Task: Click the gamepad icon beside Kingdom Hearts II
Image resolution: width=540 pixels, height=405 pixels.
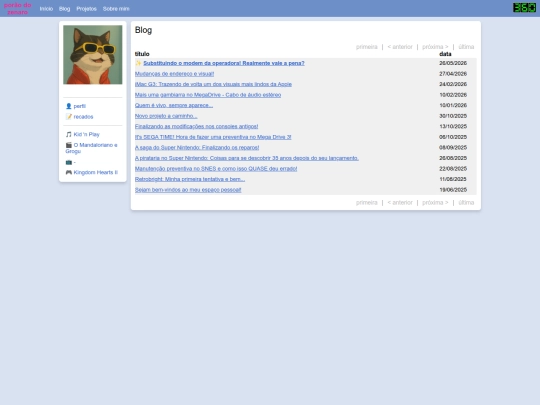Action: click(69, 172)
